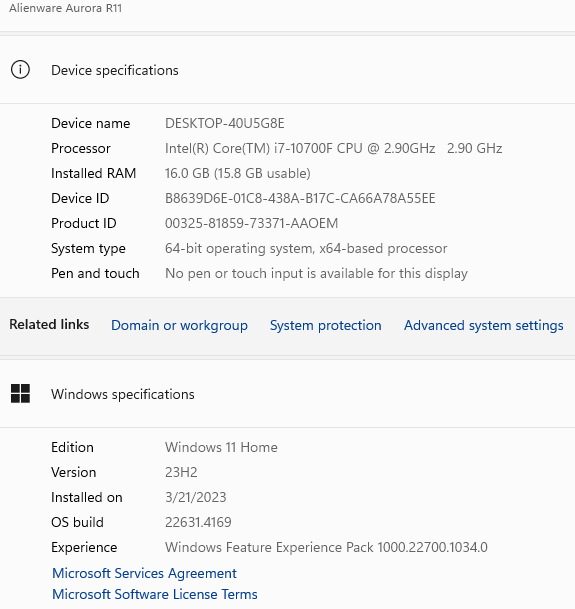Open the Microsoft Services Agreement link

[x=145, y=573]
